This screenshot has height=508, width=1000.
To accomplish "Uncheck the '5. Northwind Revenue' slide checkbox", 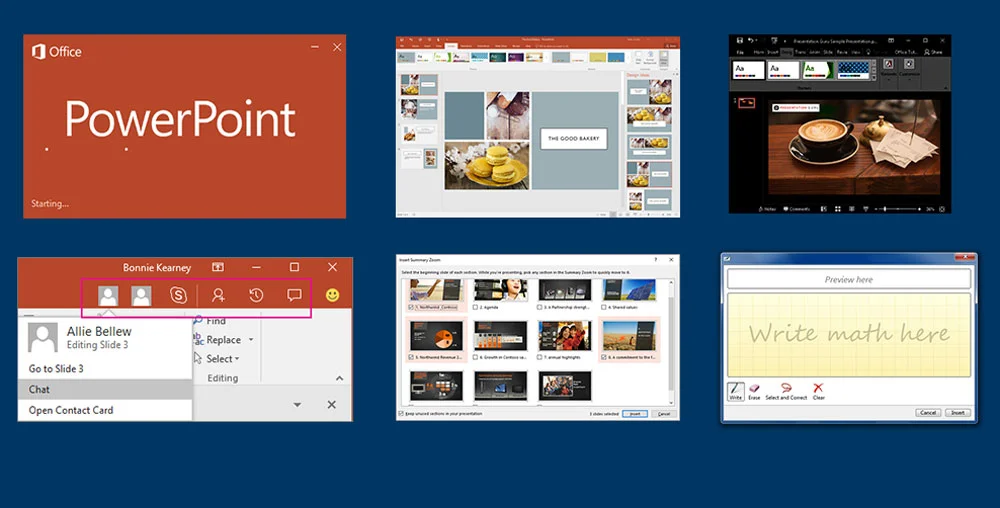I will tap(411, 357).
